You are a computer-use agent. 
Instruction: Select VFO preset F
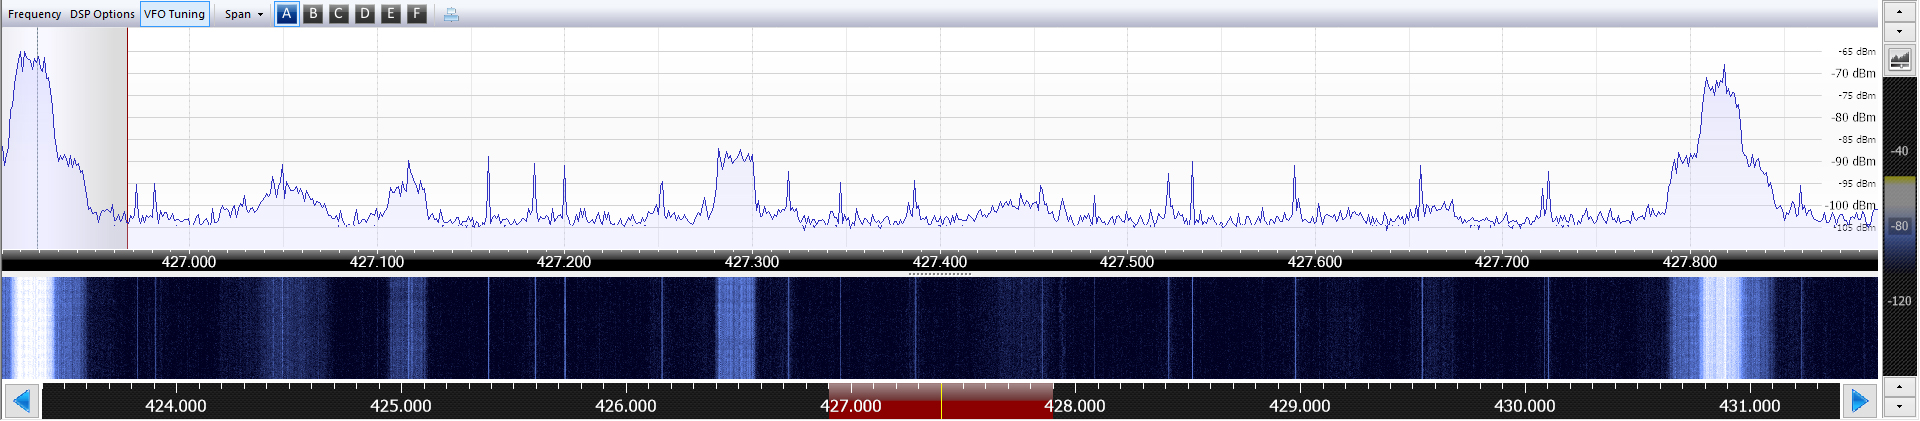(x=417, y=14)
